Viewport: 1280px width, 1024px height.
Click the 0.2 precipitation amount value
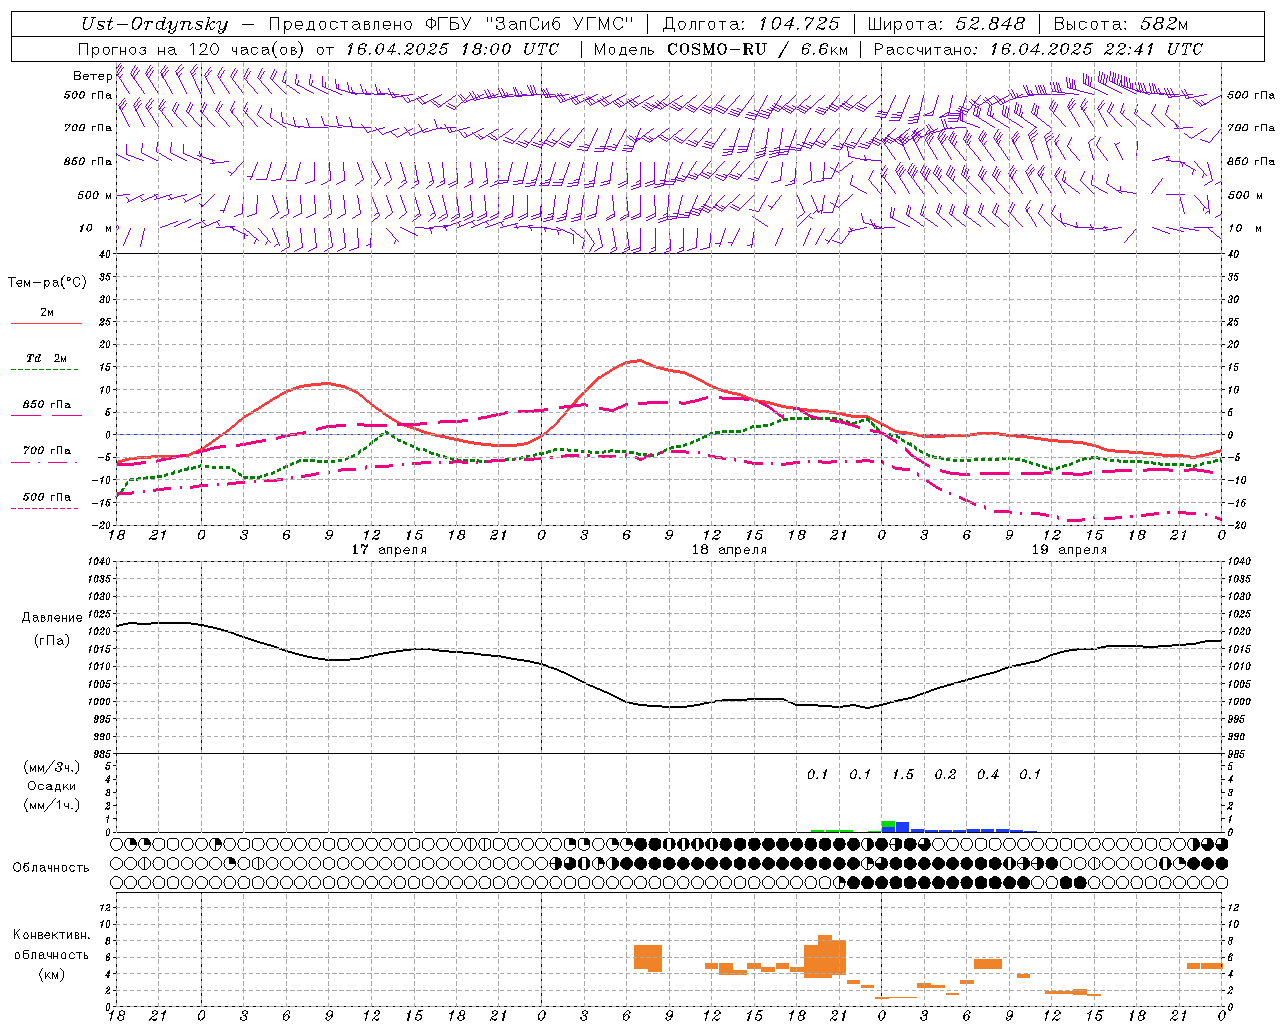[x=945, y=774]
